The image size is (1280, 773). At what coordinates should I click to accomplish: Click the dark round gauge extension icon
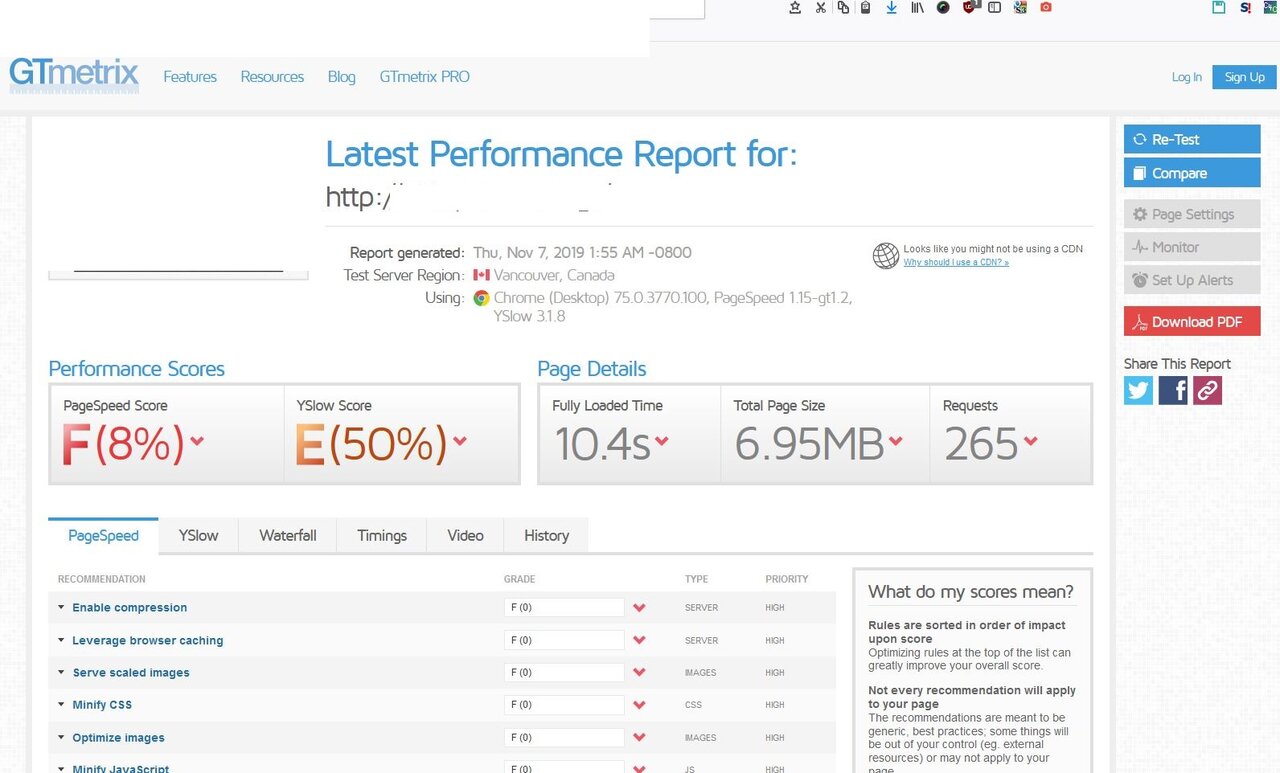click(x=942, y=7)
